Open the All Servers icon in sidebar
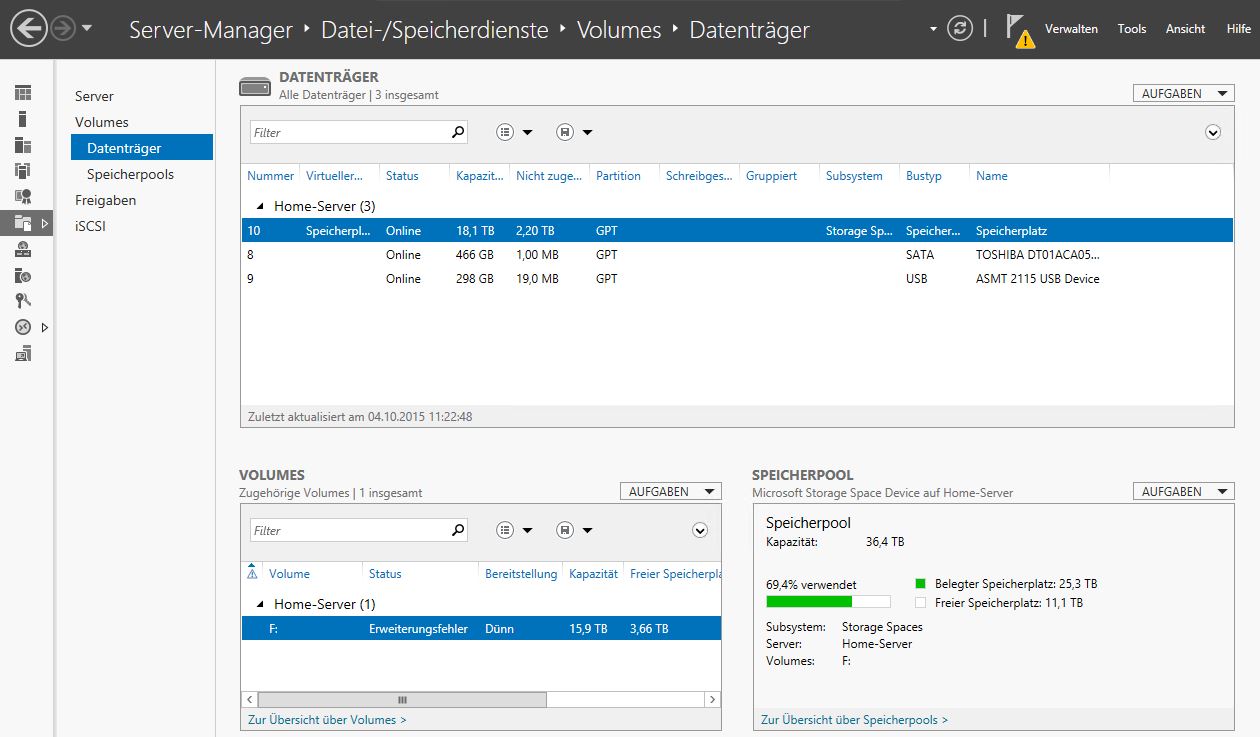 [23, 145]
